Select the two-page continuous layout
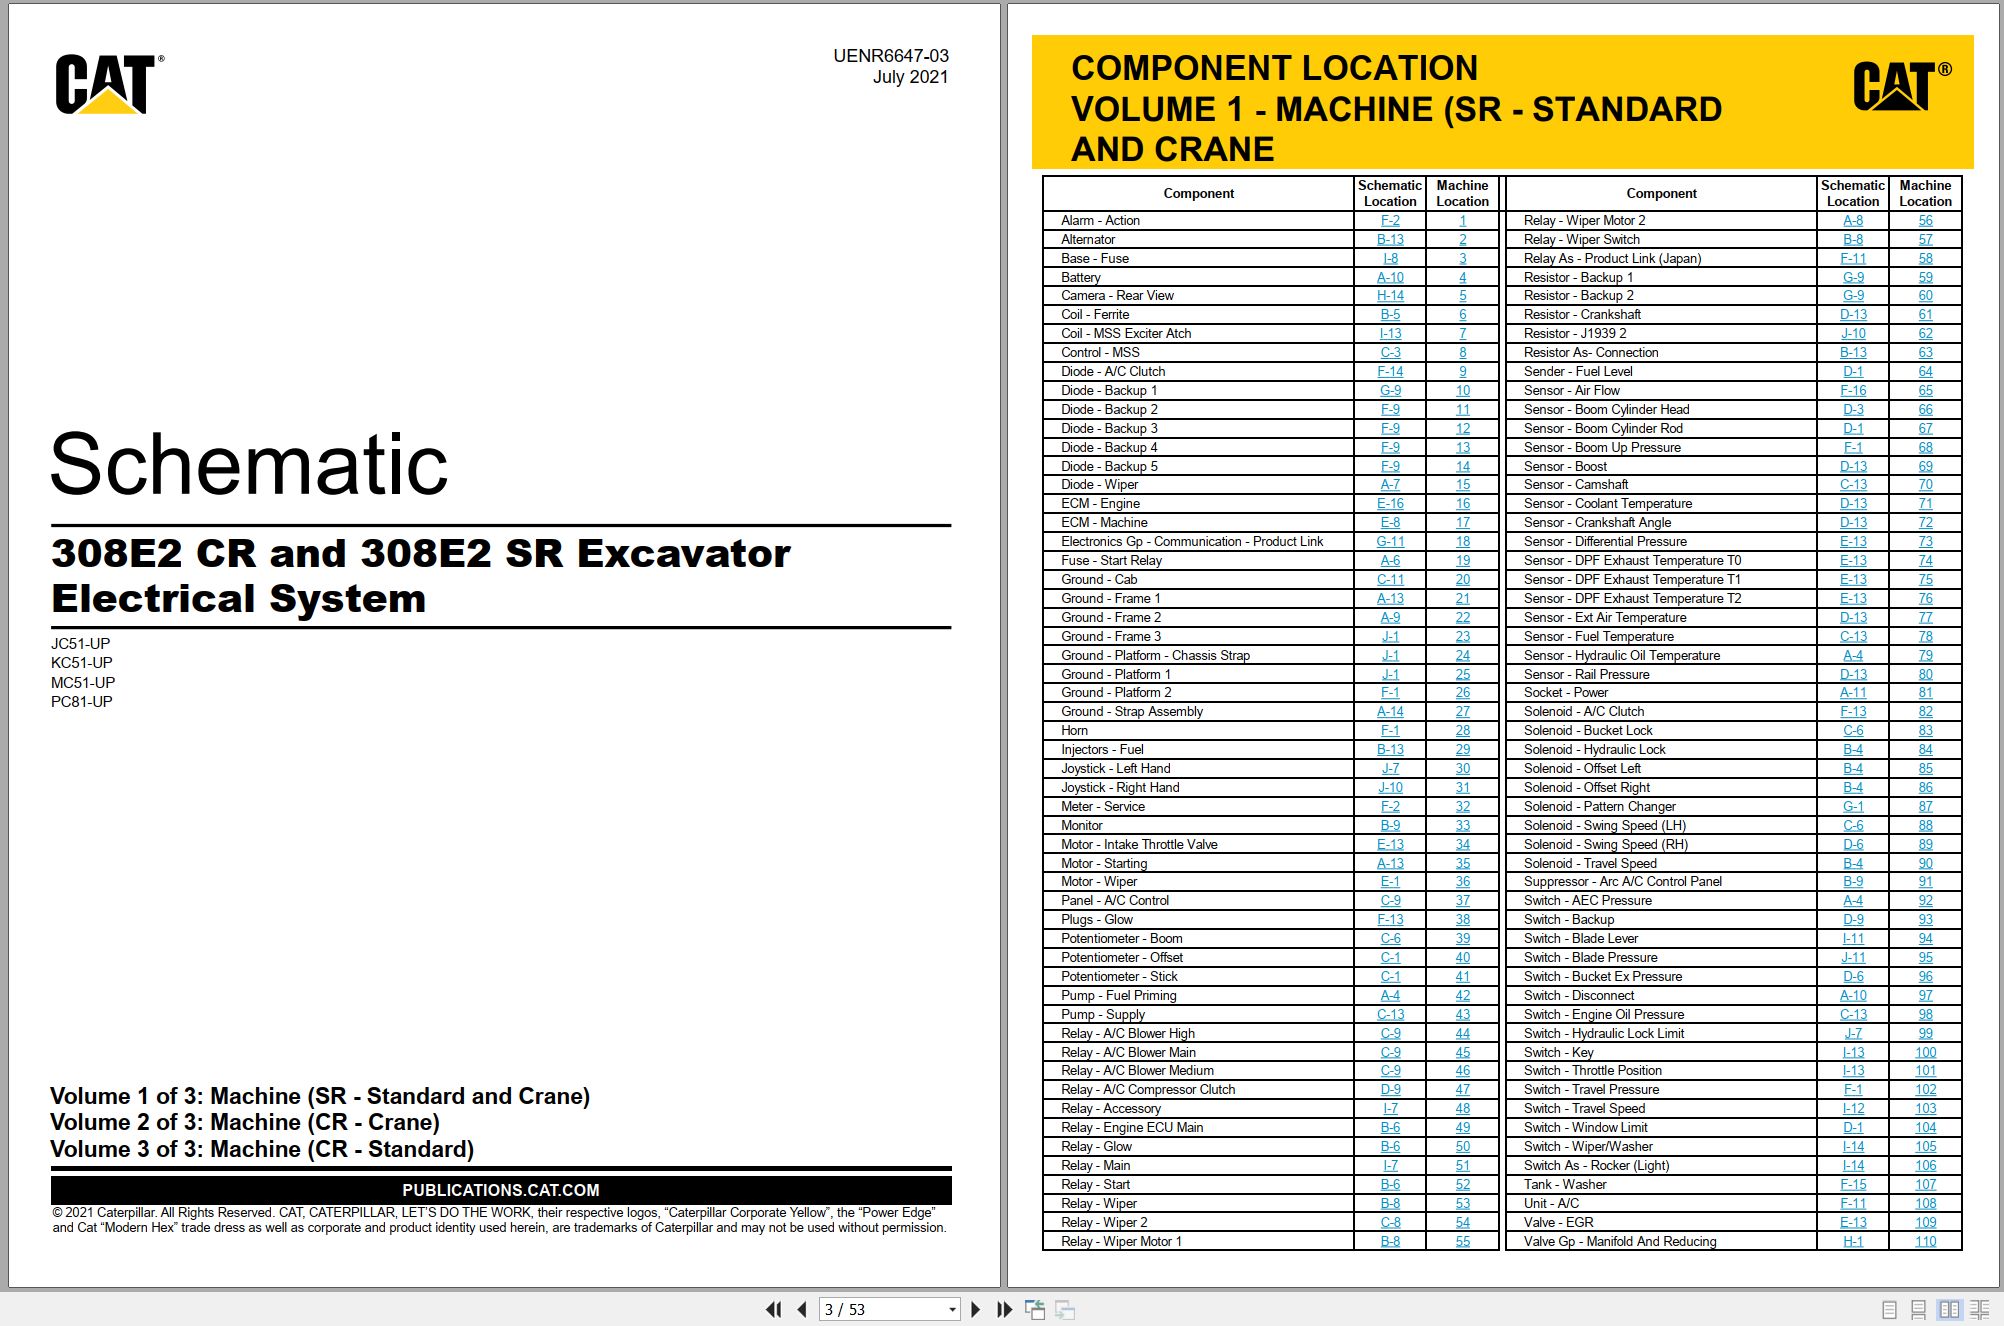 click(x=1979, y=1309)
